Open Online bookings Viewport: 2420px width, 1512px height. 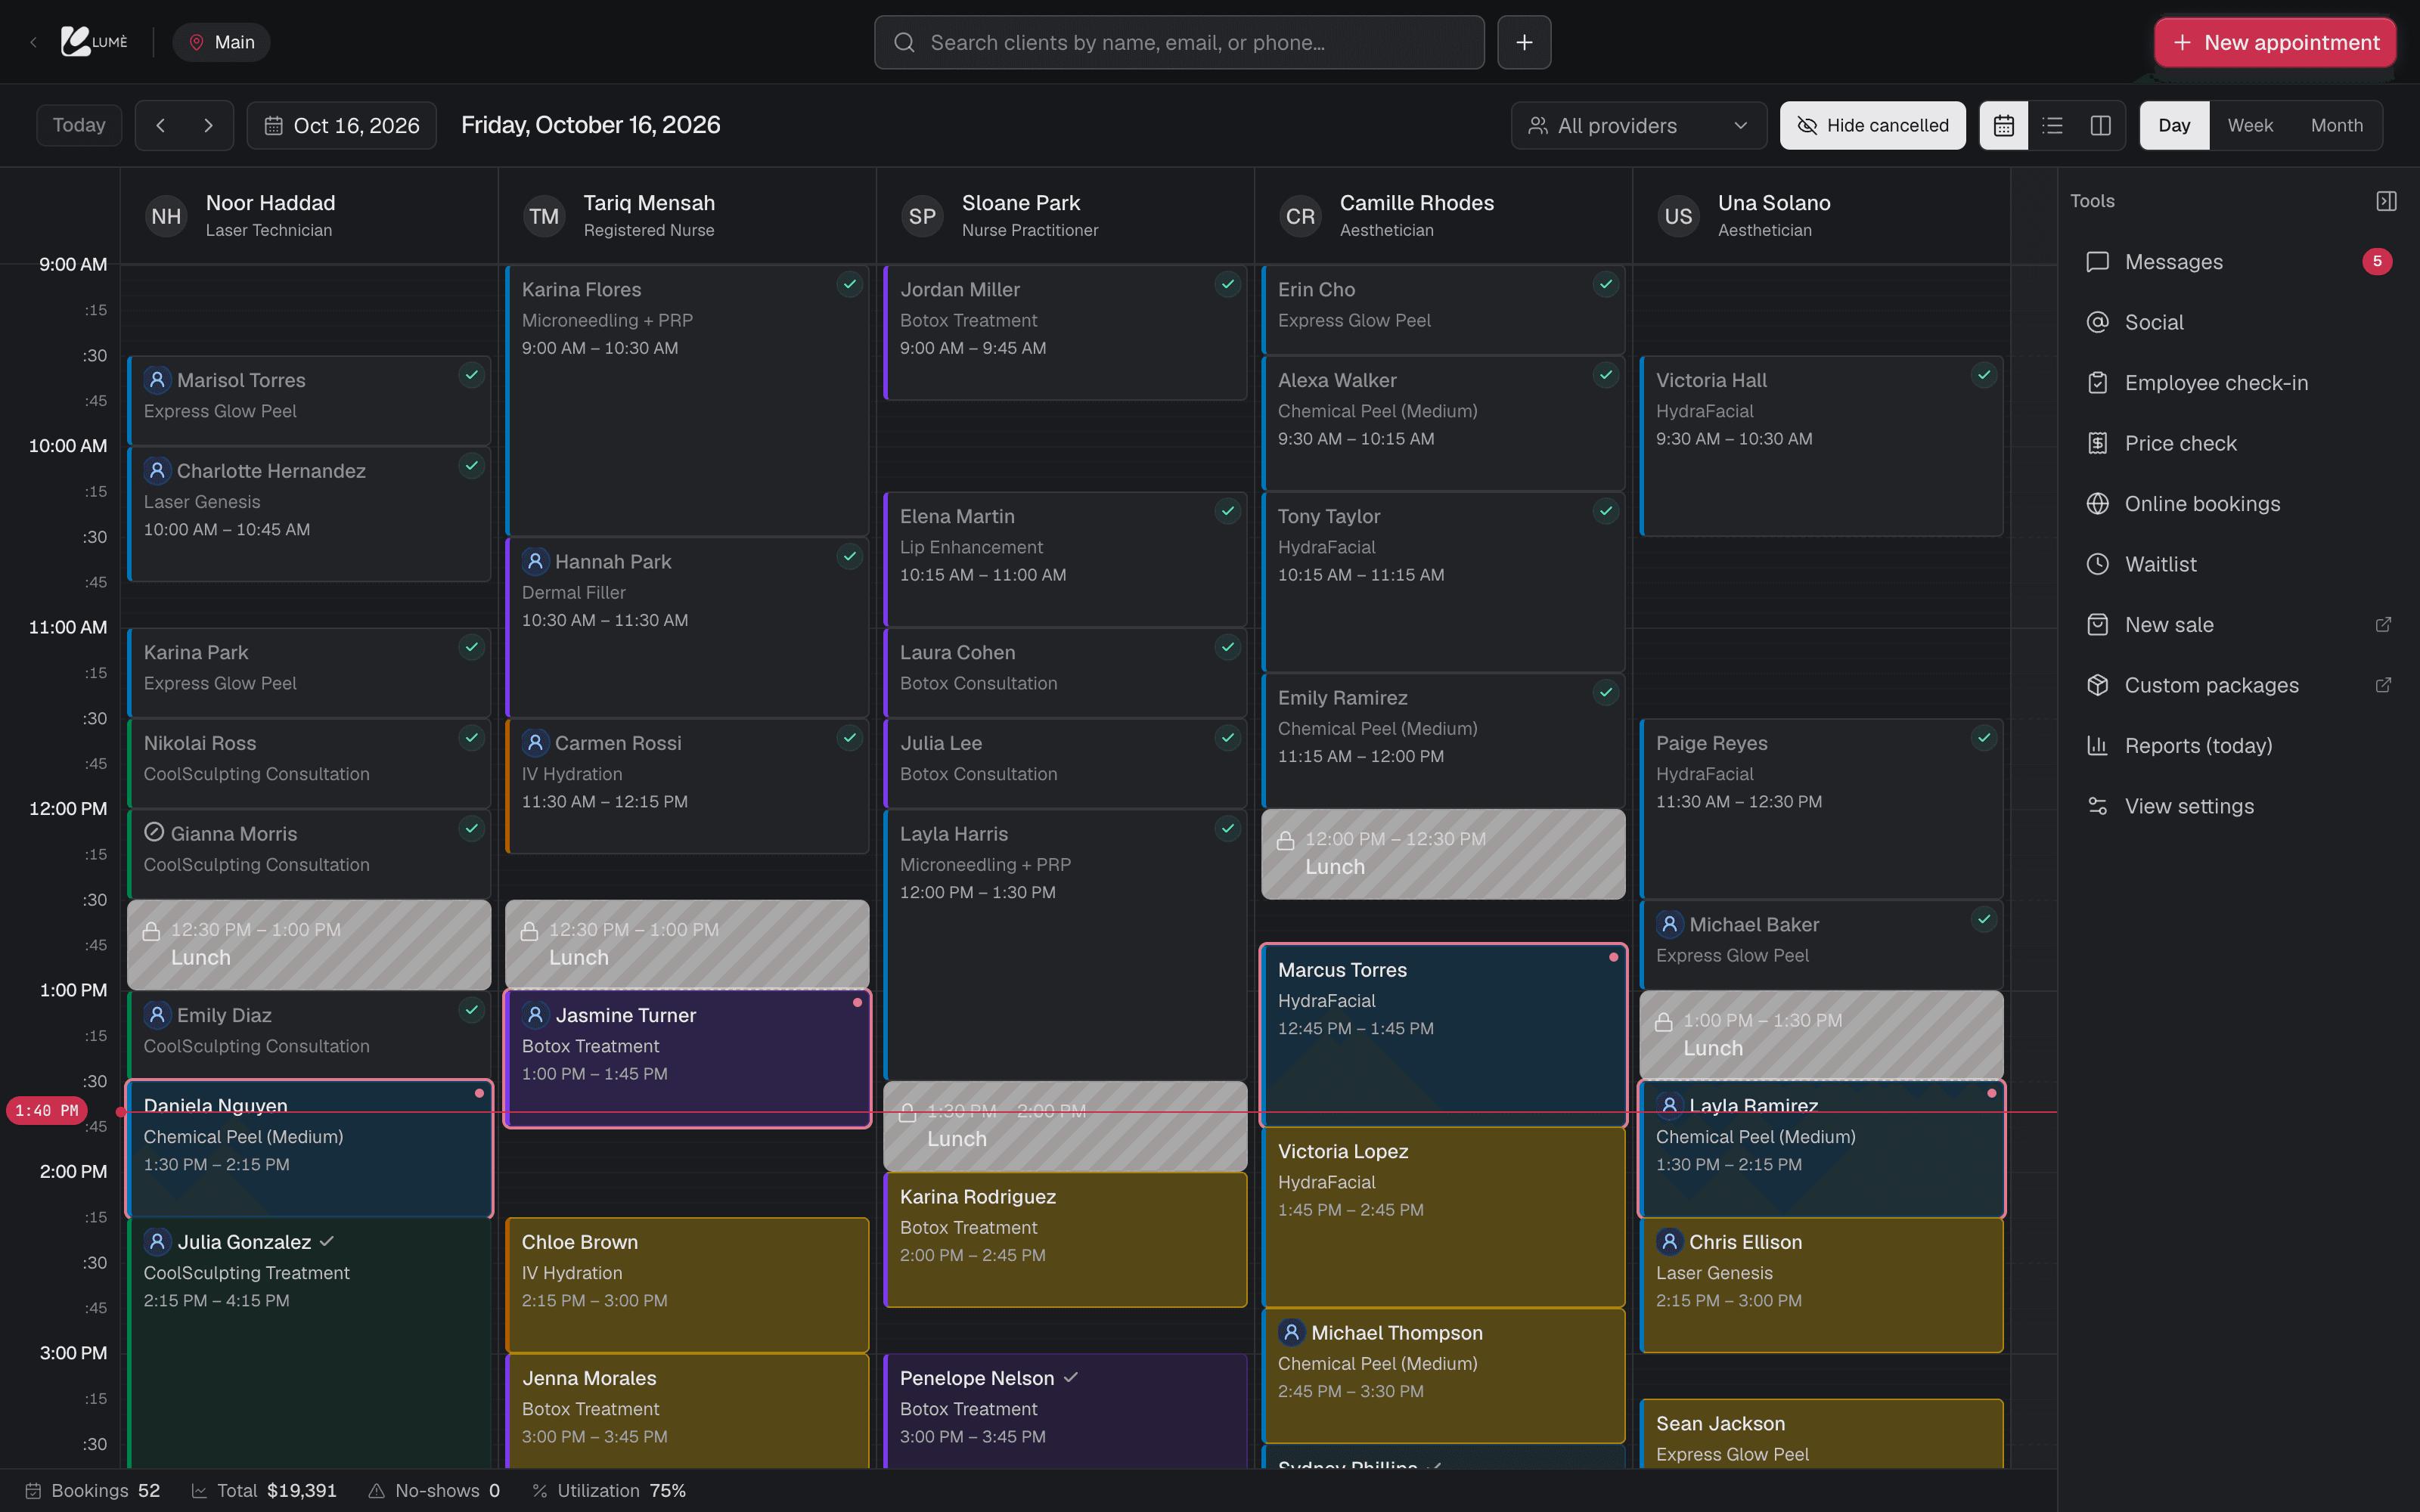click(2238, 504)
